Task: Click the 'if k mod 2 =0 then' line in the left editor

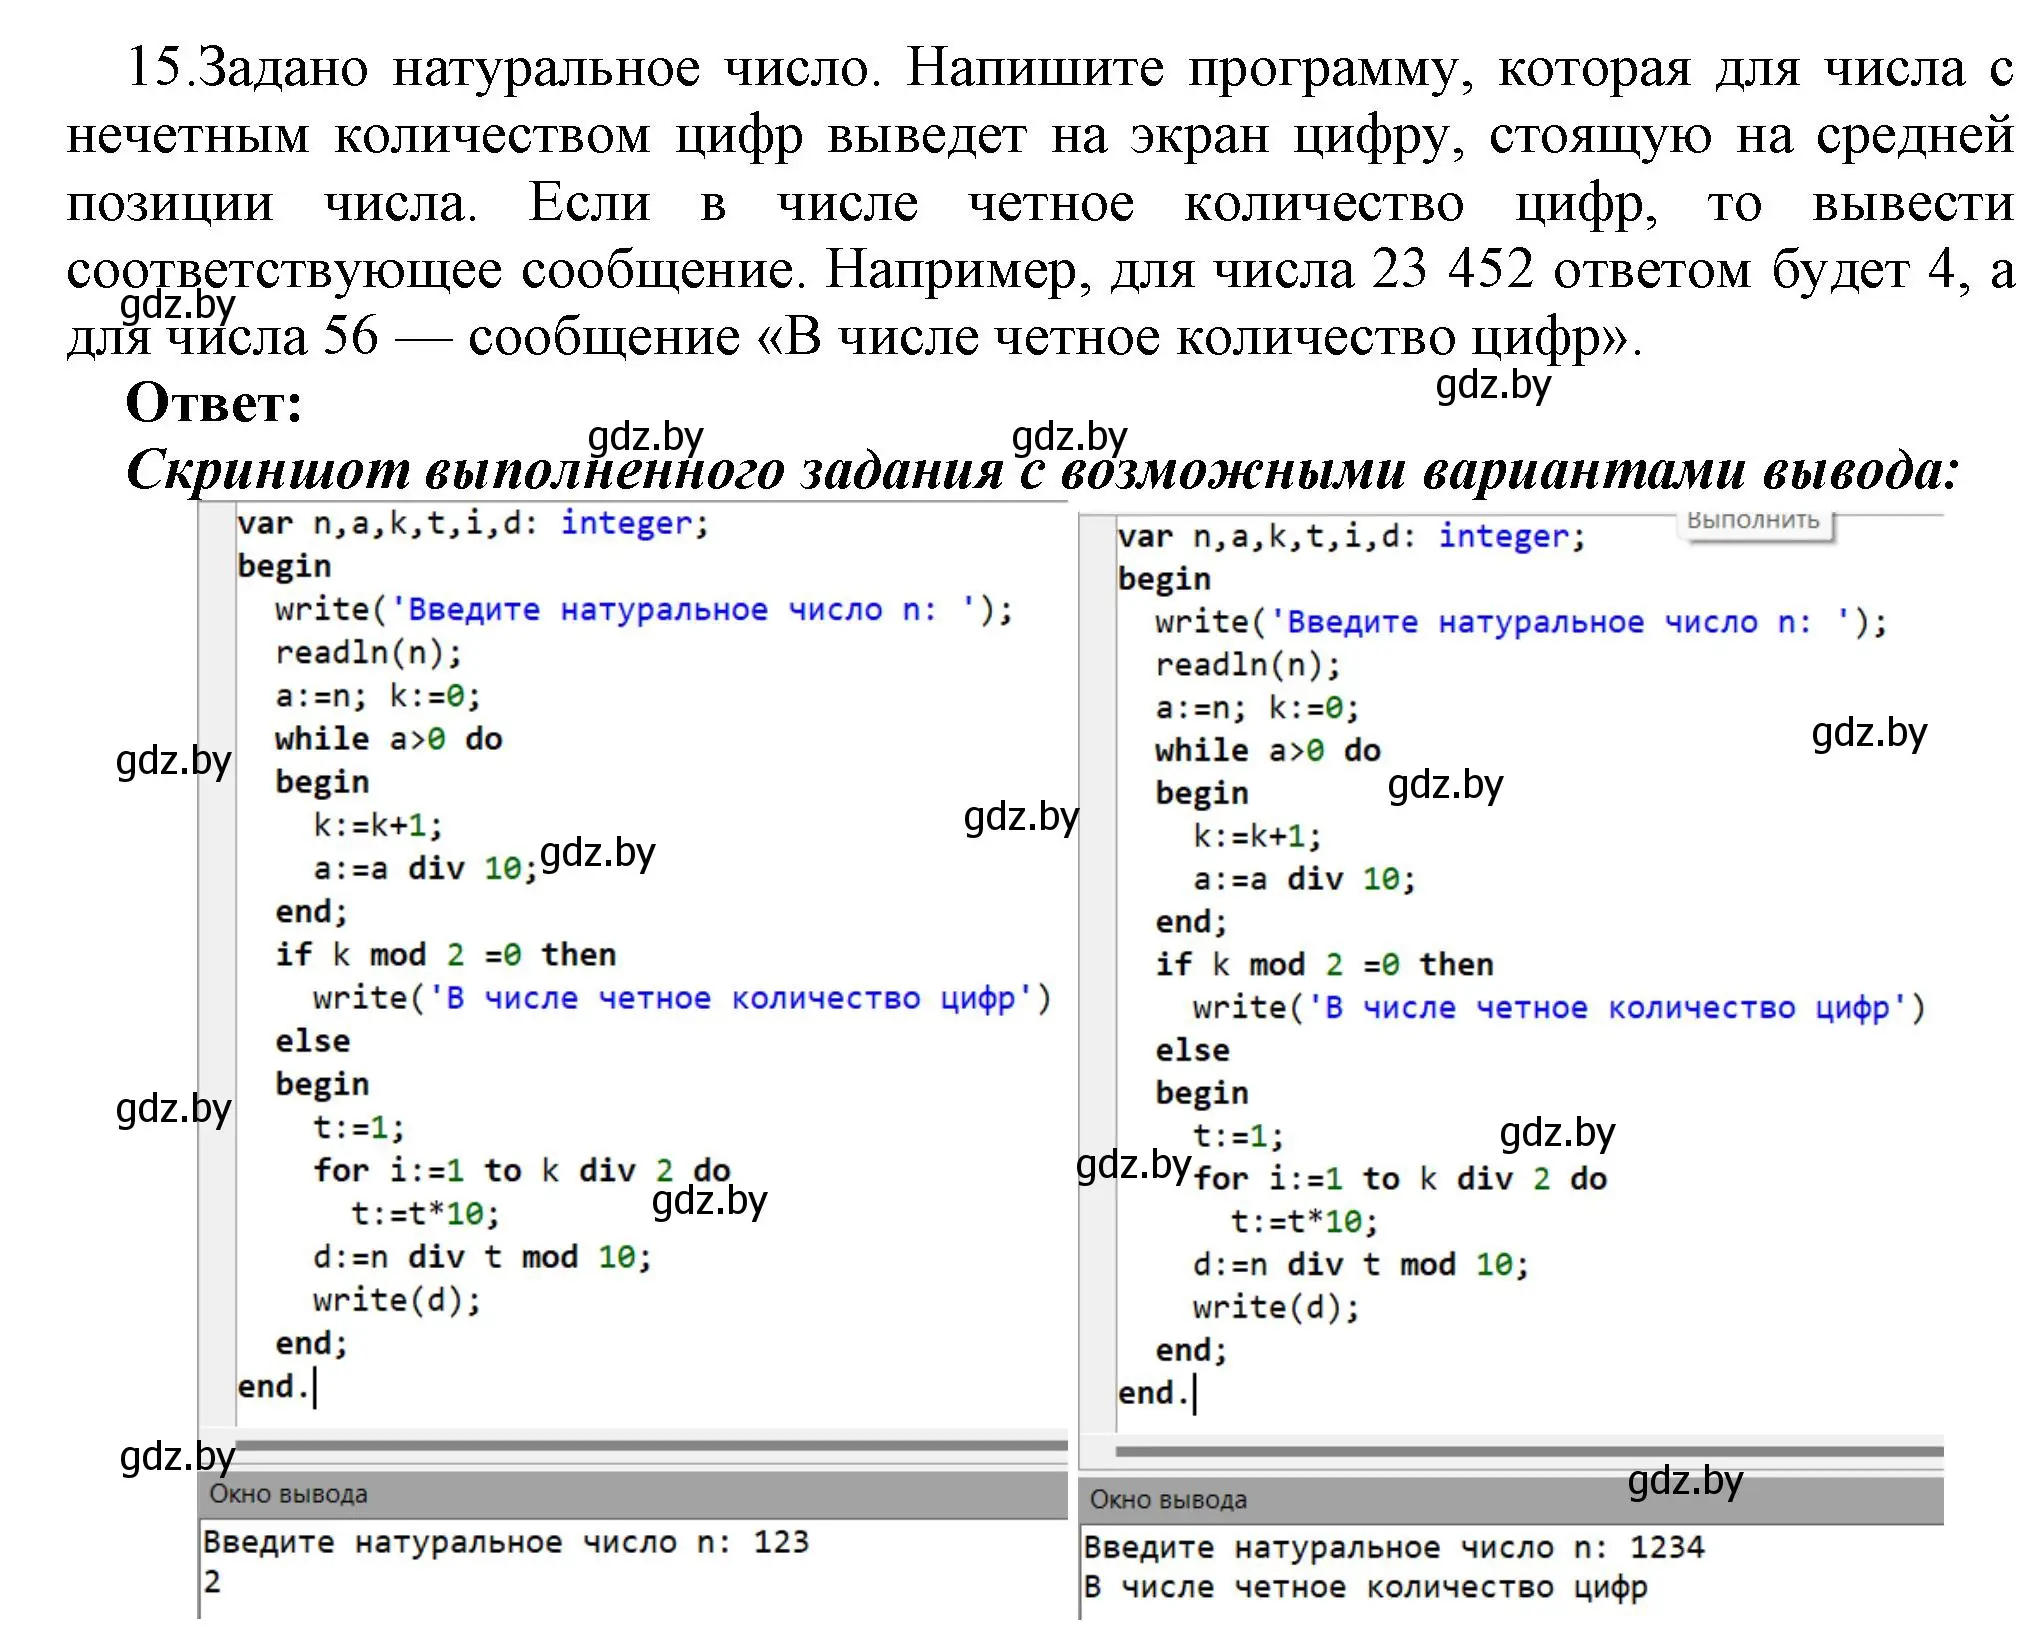Action: (446, 954)
